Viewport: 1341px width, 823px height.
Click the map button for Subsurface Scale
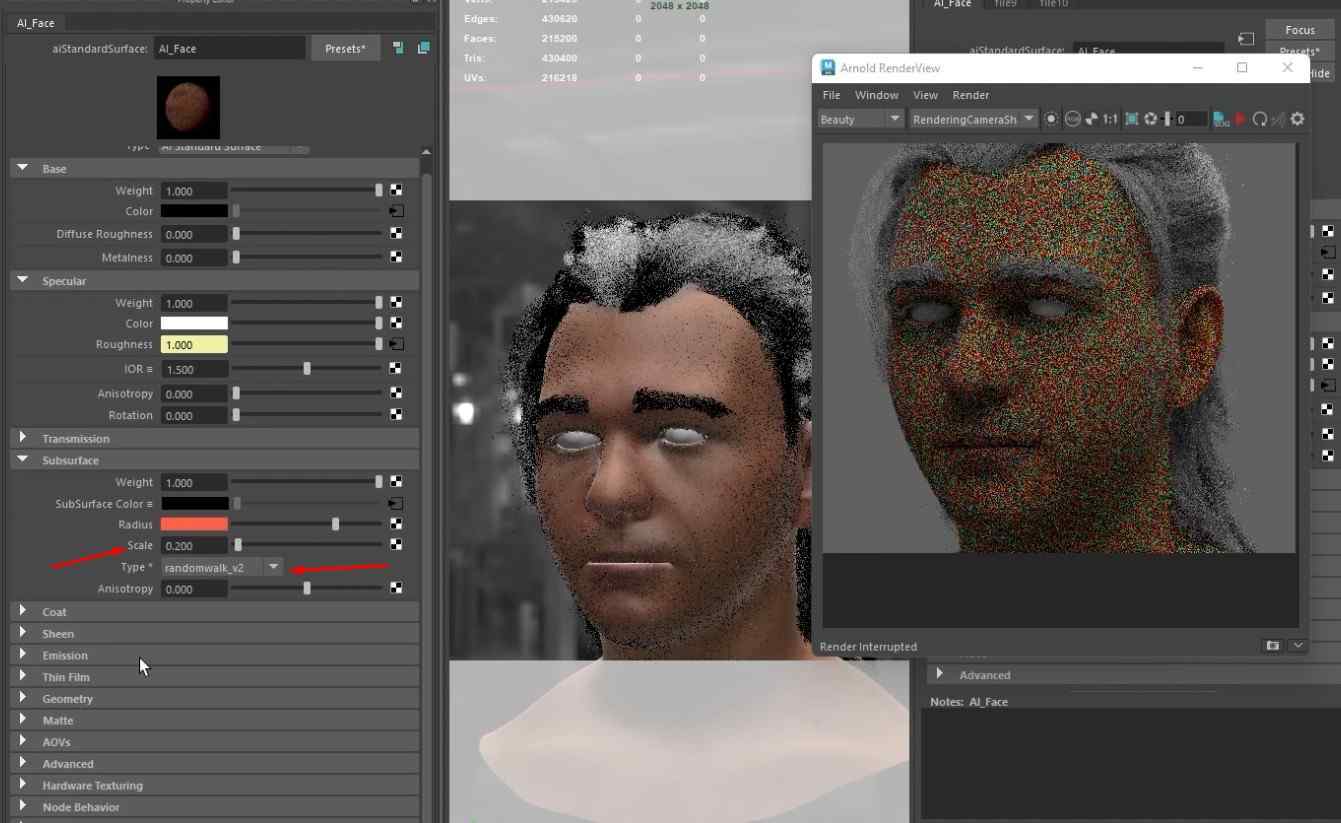coord(396,545)
